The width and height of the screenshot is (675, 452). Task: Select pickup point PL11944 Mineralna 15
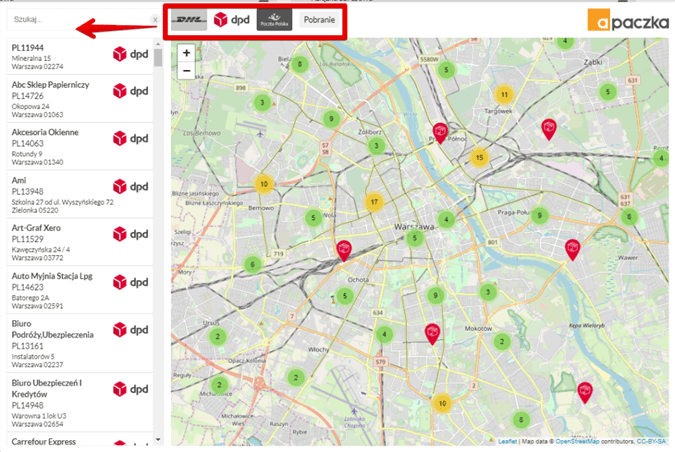(x=80, y=56)
